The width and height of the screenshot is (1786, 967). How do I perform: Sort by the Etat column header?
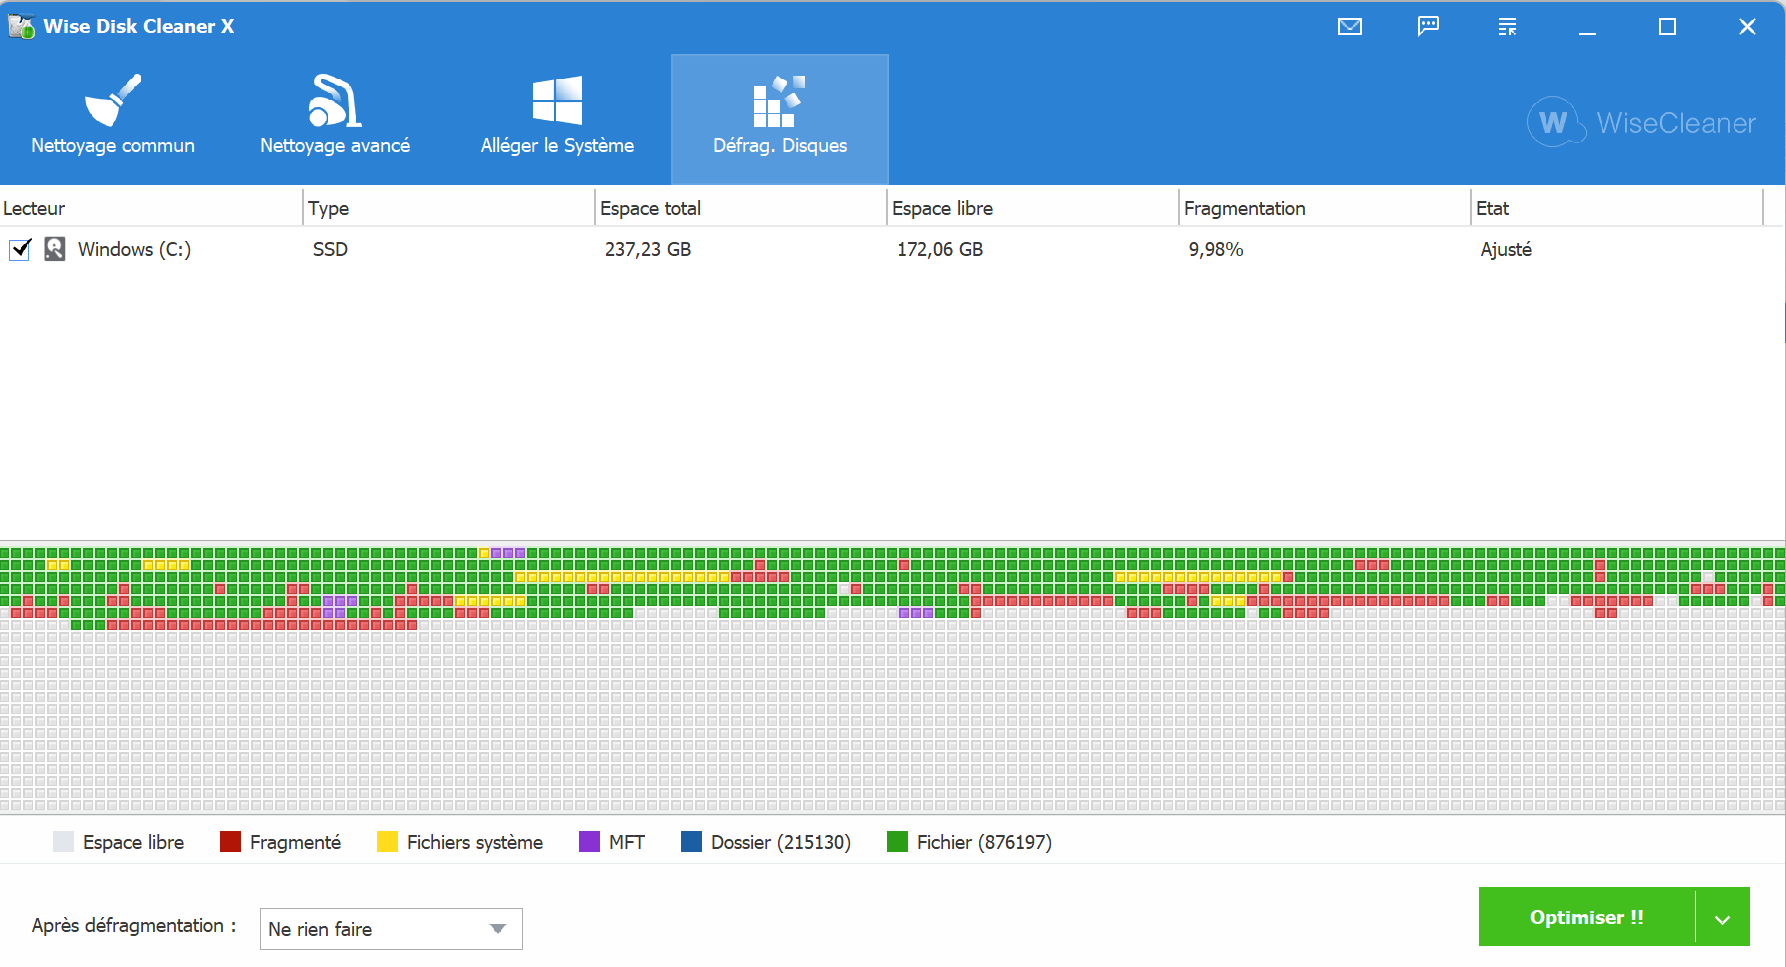coord(1617,208)
